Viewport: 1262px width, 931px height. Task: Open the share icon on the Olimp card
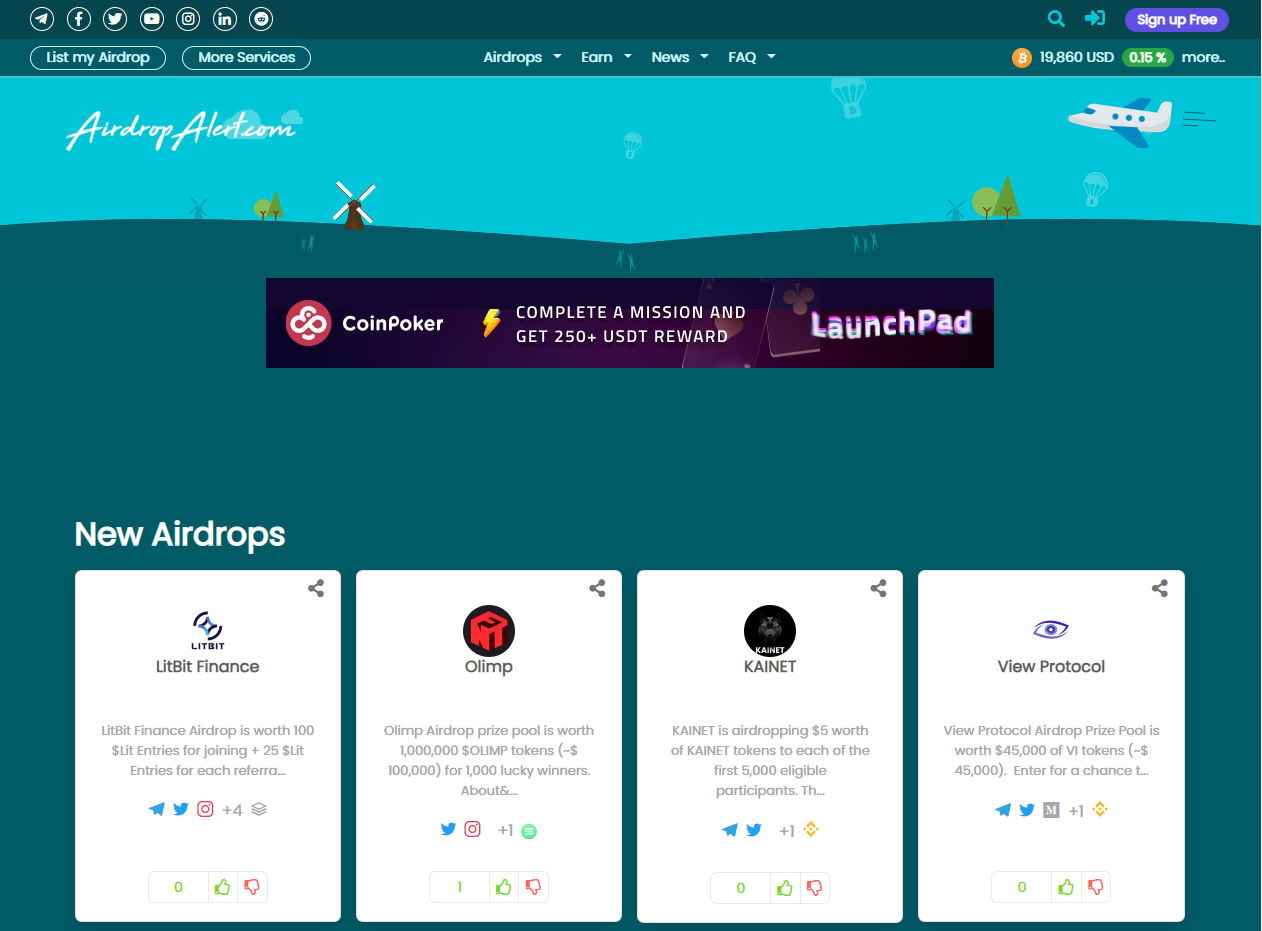click(x=597, y=589)
